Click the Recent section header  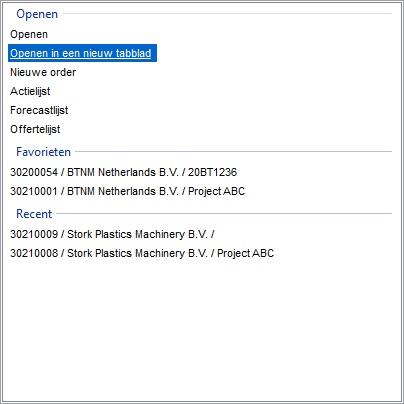point(34,214)
